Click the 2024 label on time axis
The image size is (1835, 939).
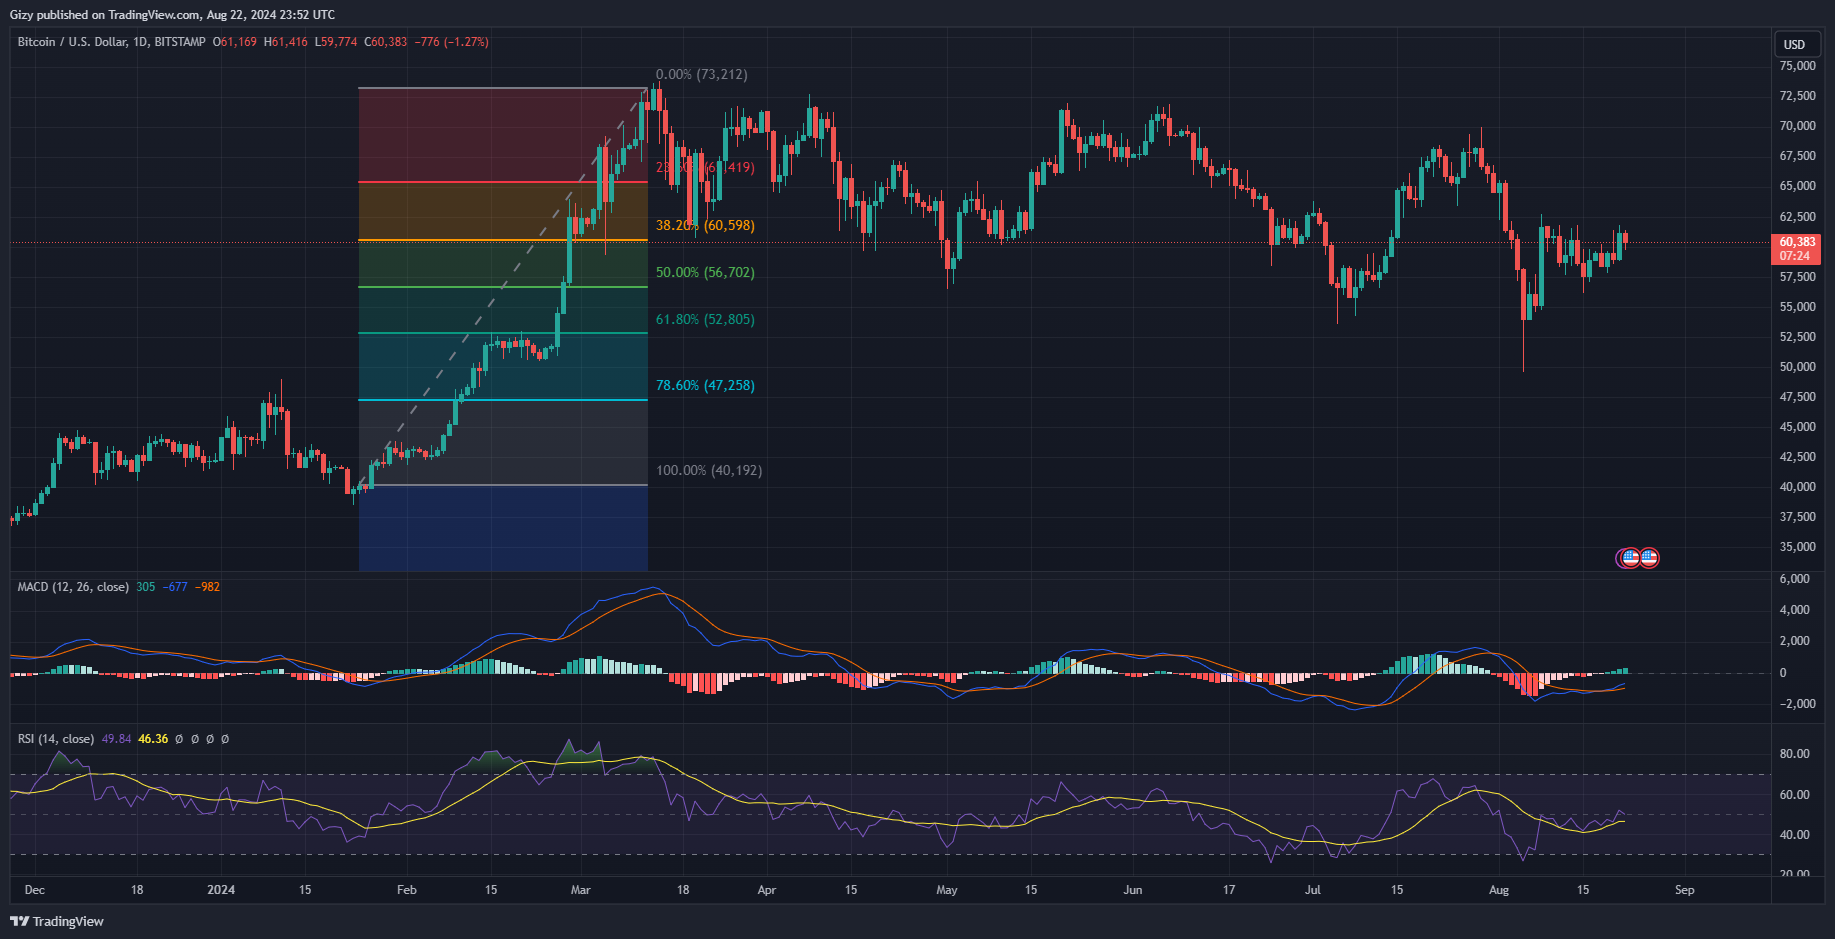tap(221, 890)
